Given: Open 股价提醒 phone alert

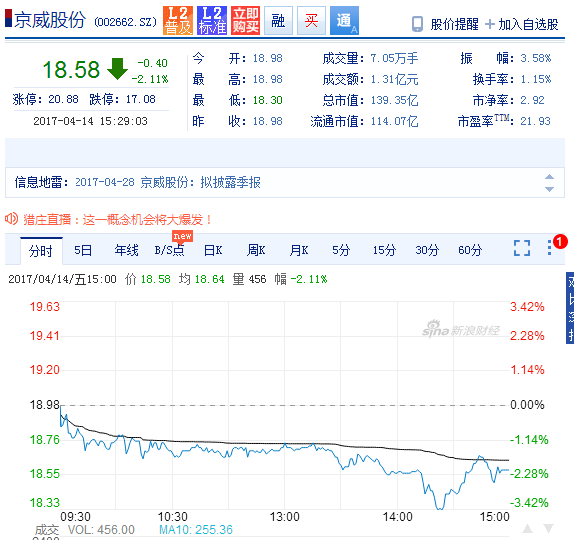Looking at the screenshot, I should pos(445,24).
